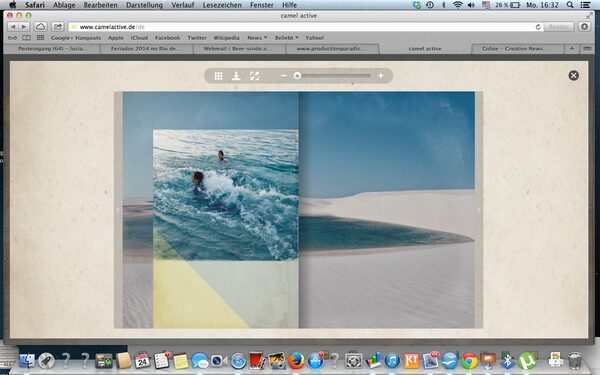Click the Share button in Safari toolbar
Viewport: 600px width, 375px height.
click(58, 27)
